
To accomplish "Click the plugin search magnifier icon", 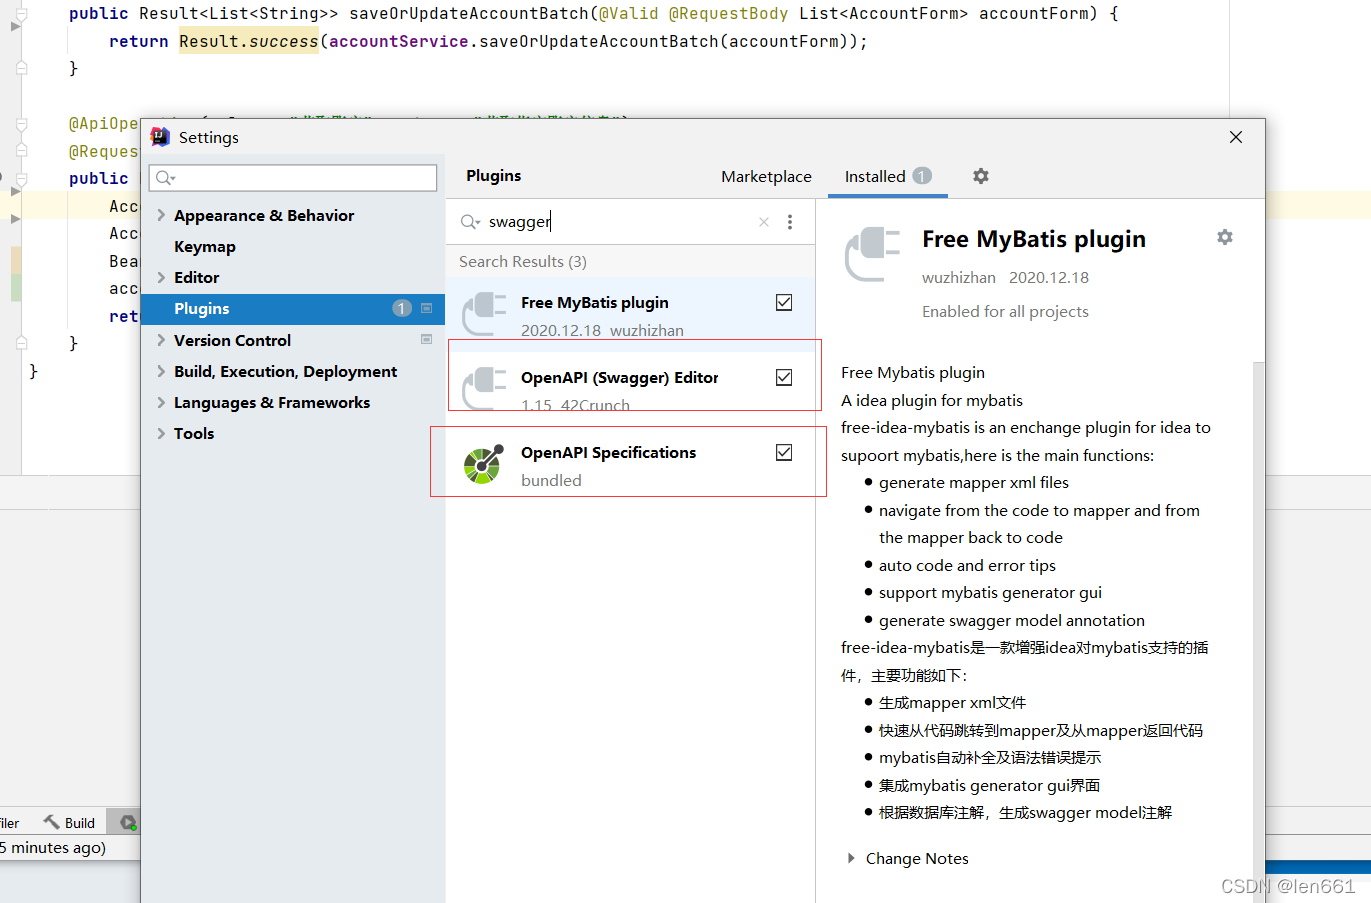I will click(x=469, y=222).
